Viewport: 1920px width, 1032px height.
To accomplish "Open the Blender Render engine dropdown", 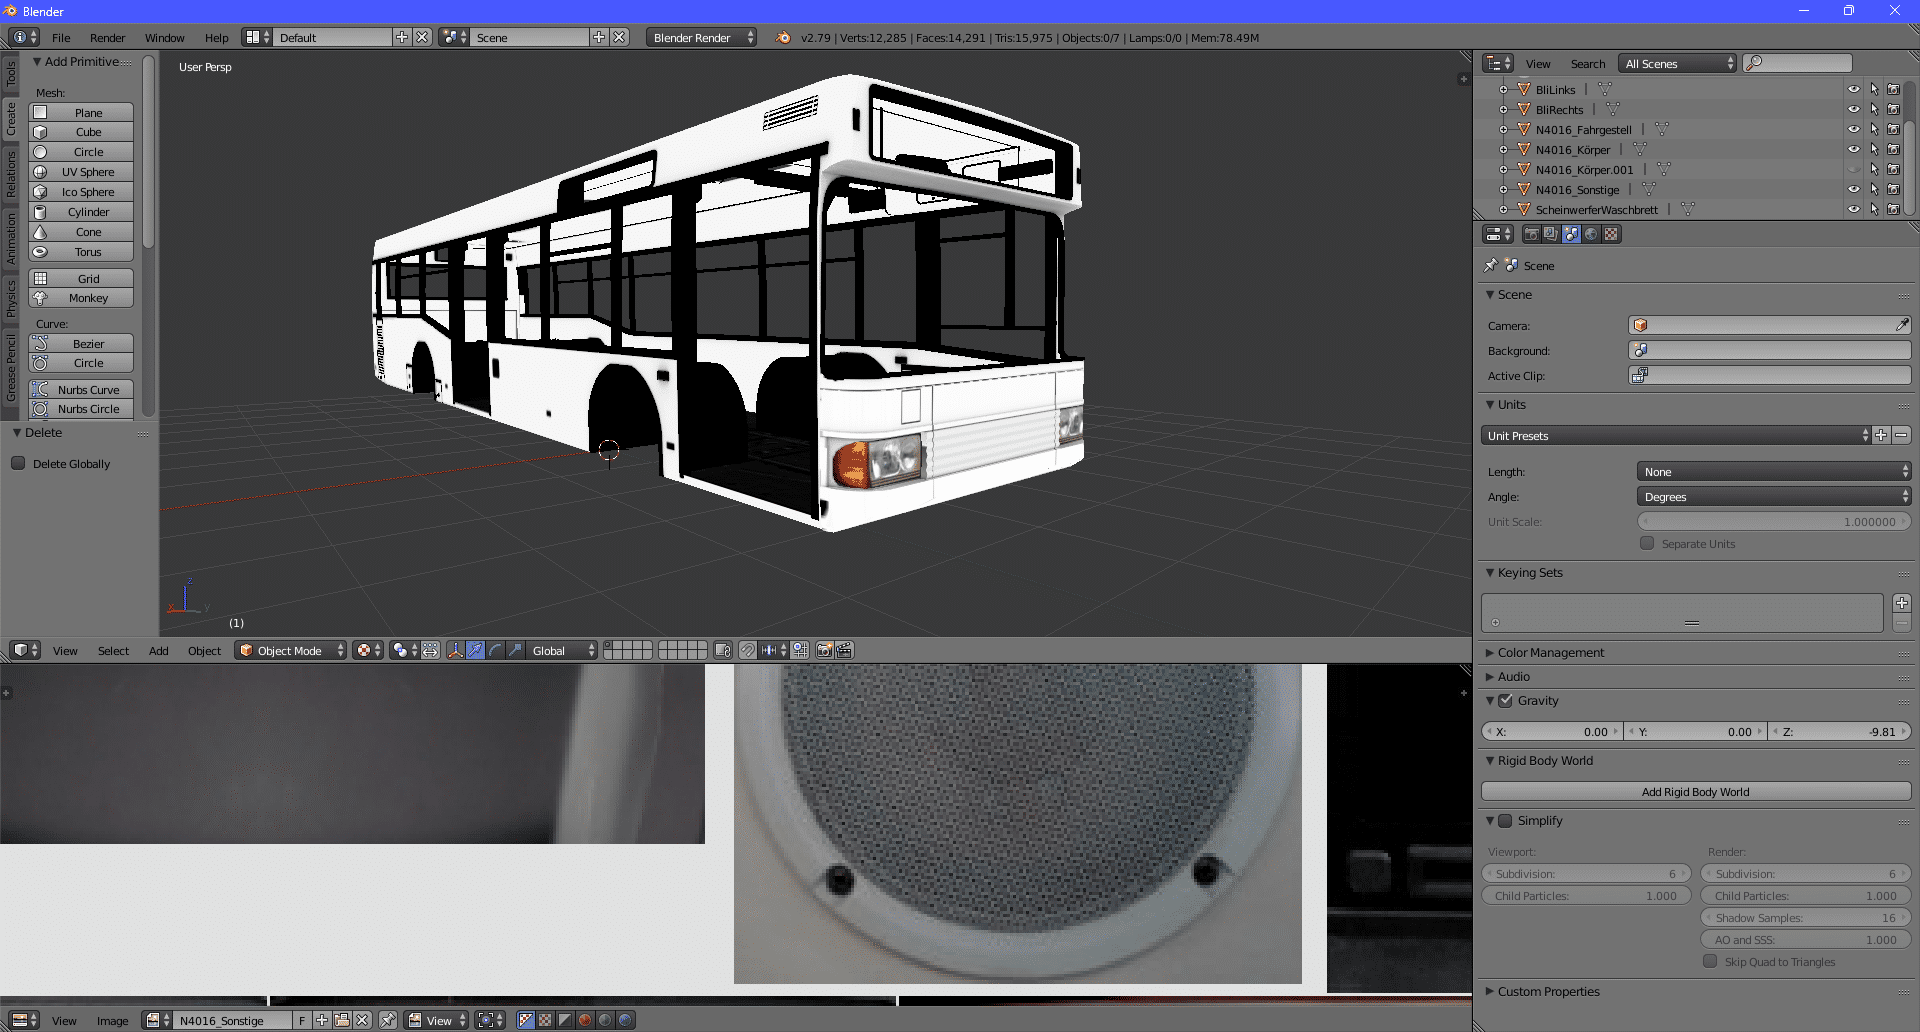I will tap(701, 37).
